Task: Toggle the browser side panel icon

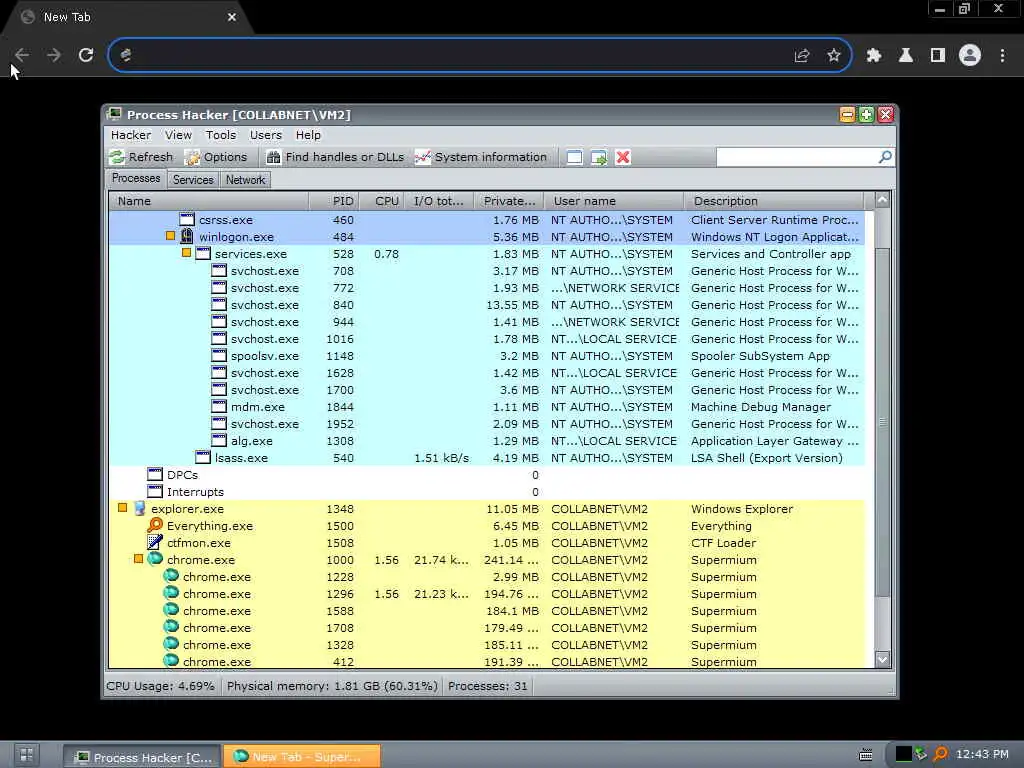Action: click(938, 55)
